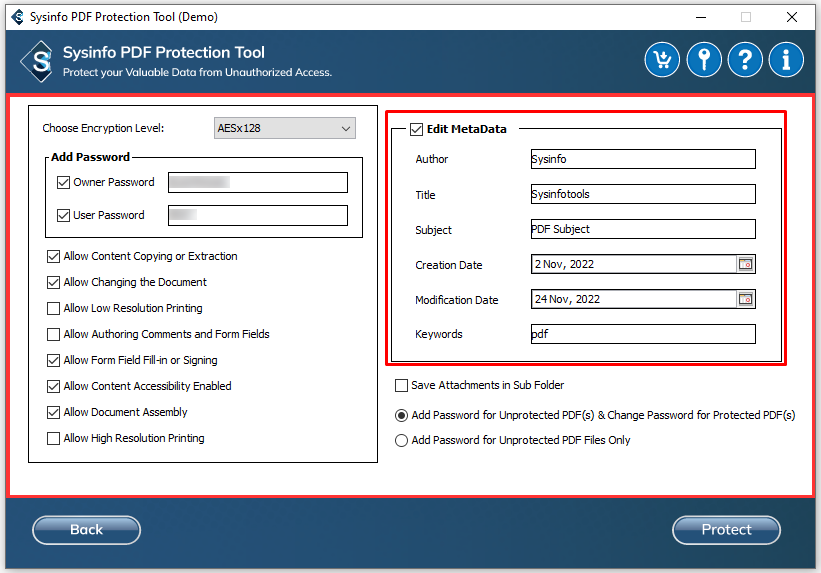821x573 pixels.
Task: Toggle the Owner Password checkbox
Action: [x=64, y=183]
